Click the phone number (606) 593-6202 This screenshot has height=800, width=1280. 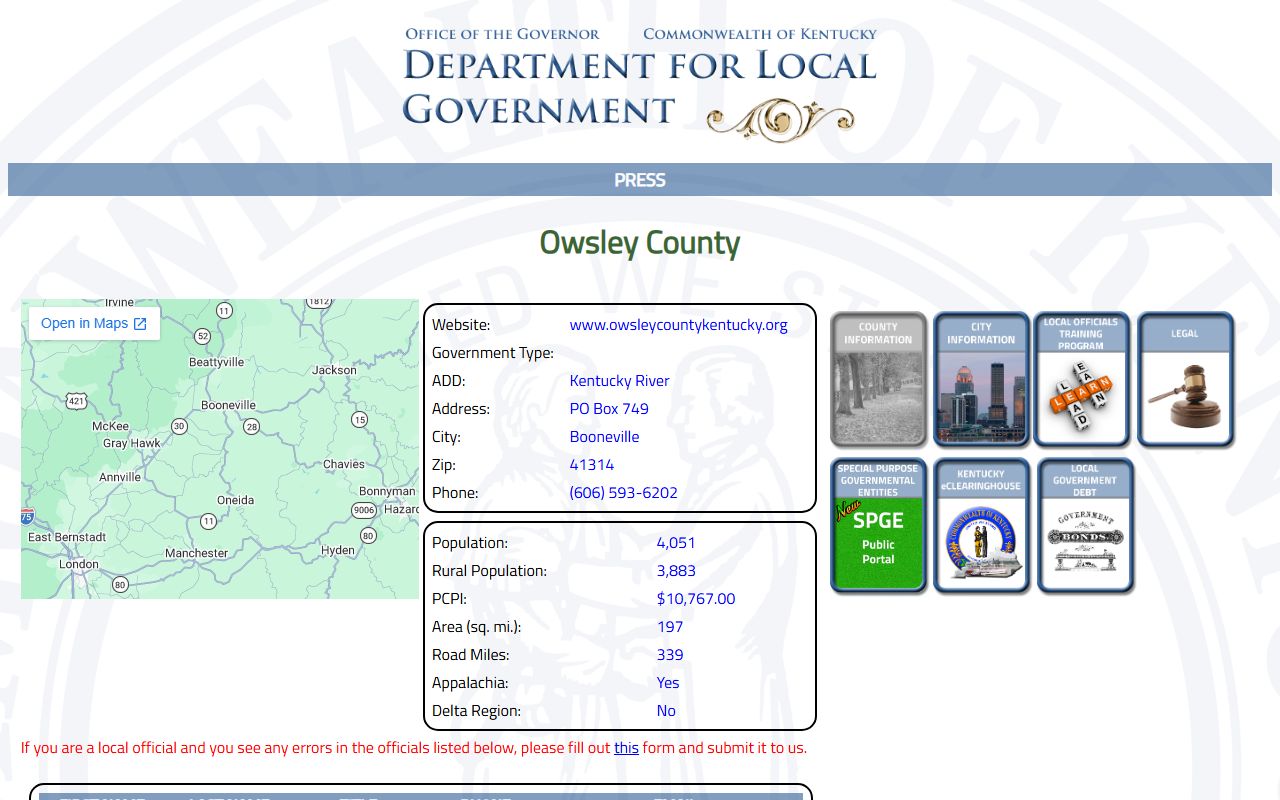[x=623, y=493]
